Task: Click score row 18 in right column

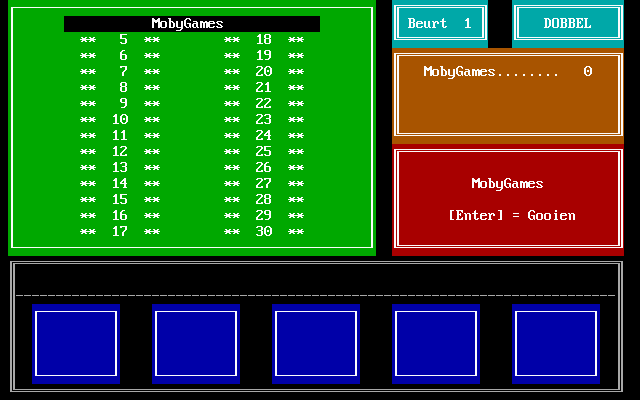Action: [264, 40]
